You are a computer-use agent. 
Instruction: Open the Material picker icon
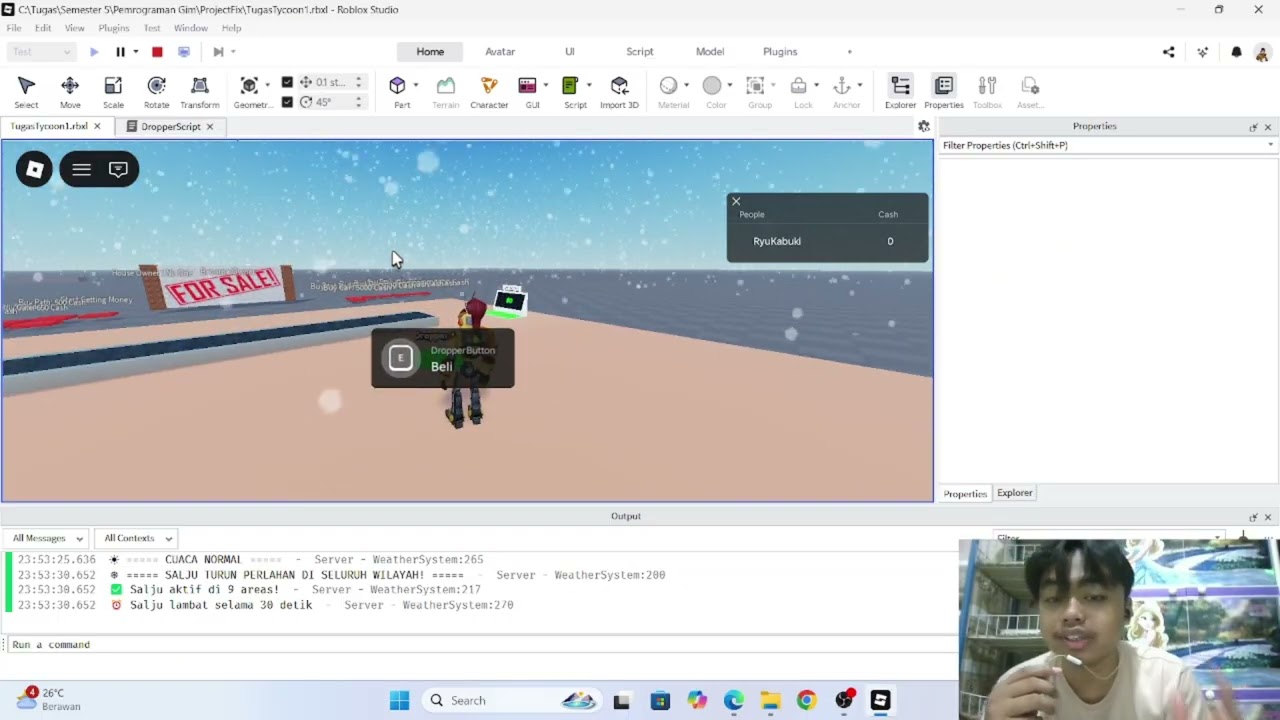[669, 86]
